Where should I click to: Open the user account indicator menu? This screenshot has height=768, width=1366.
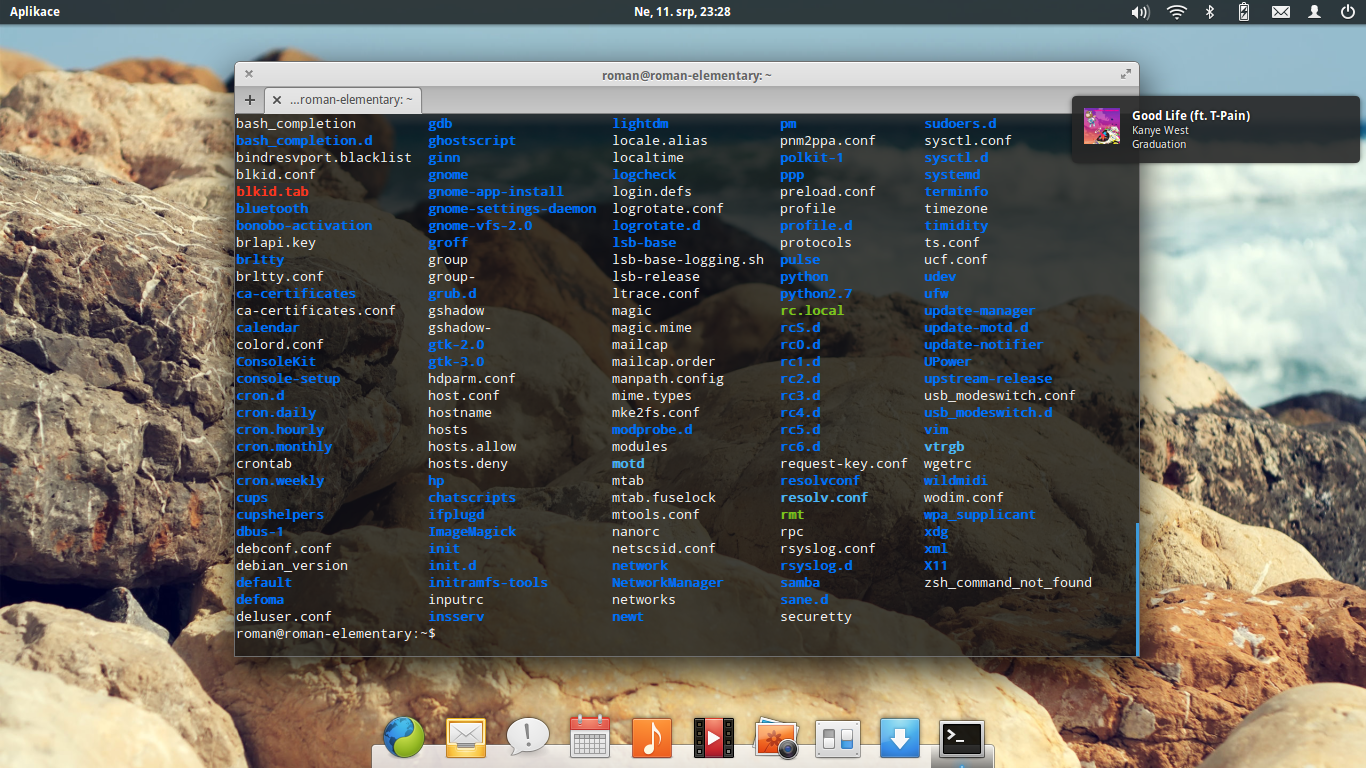(x=1313, y=12)
